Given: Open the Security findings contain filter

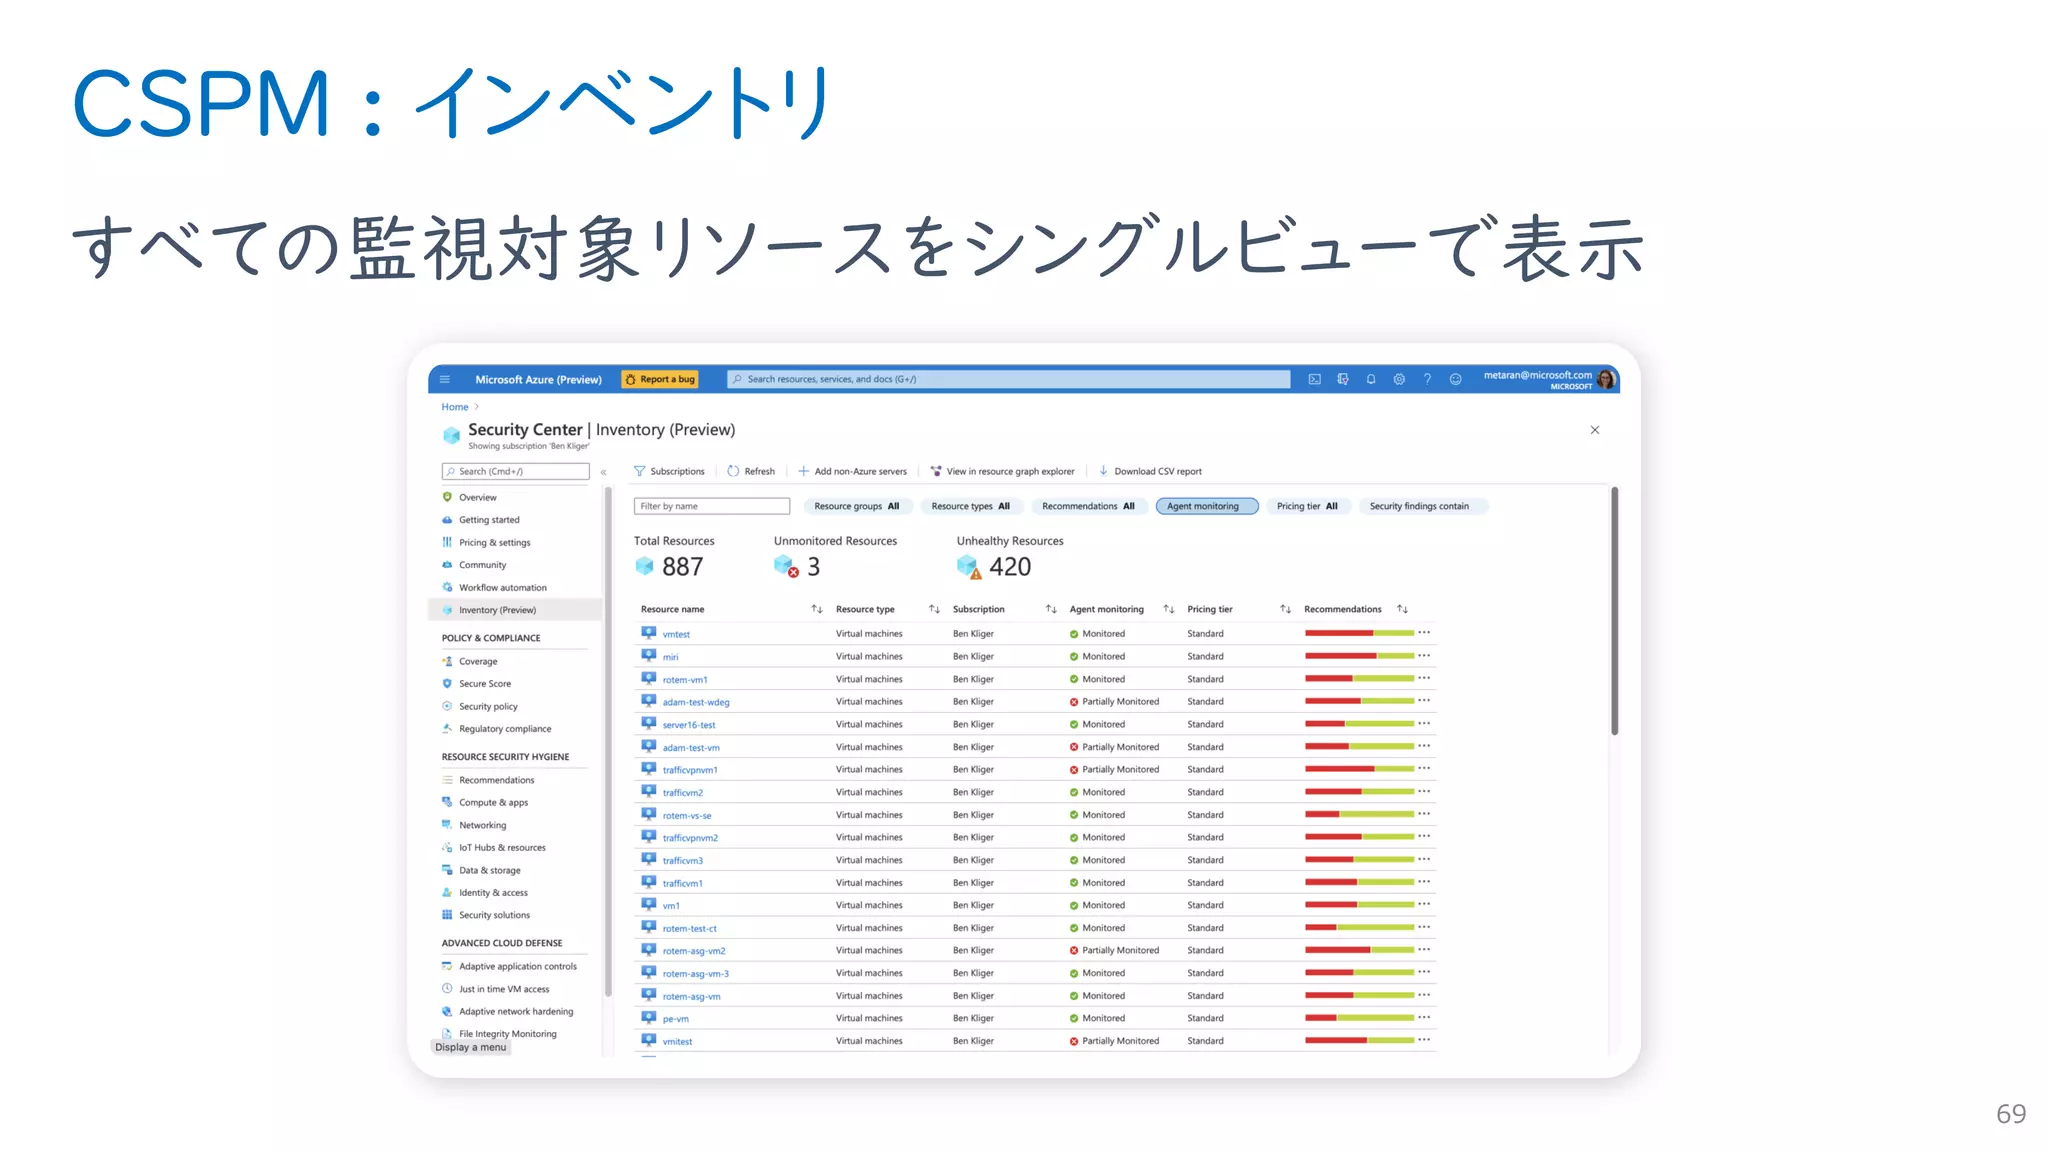Looking at the screenshot, I should 1424,506.
